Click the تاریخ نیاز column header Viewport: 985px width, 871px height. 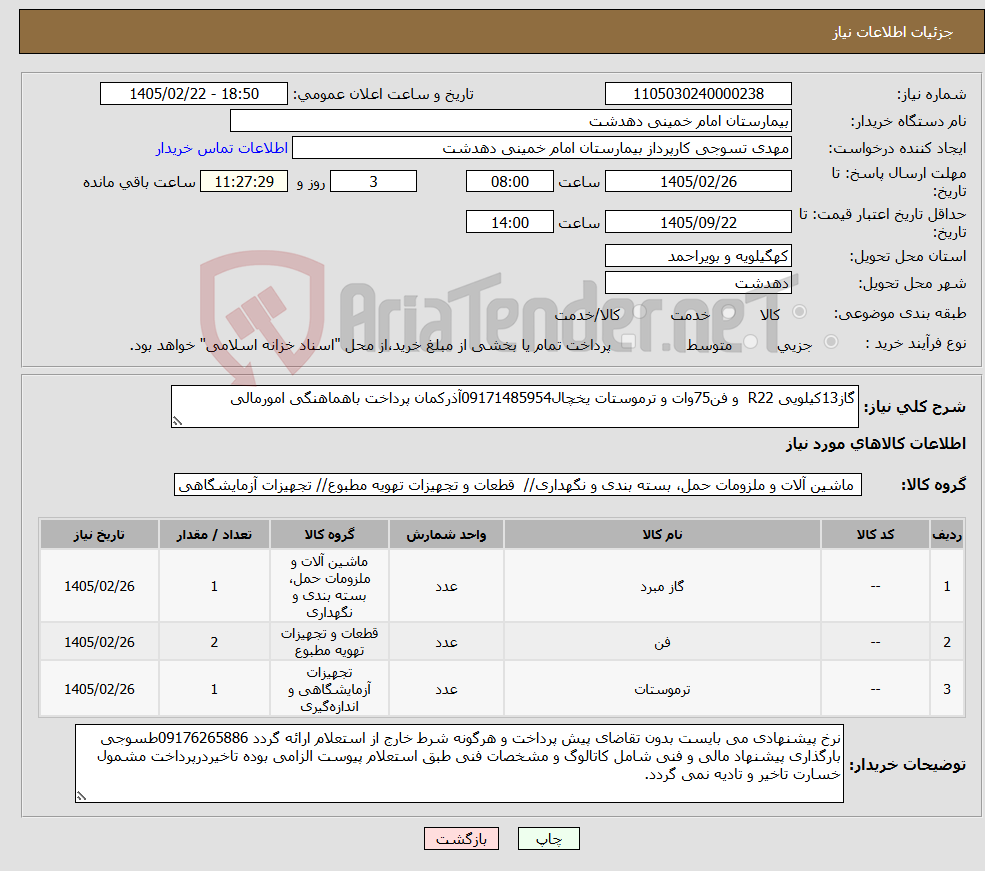pyautogui.click(x=99, y=534)
